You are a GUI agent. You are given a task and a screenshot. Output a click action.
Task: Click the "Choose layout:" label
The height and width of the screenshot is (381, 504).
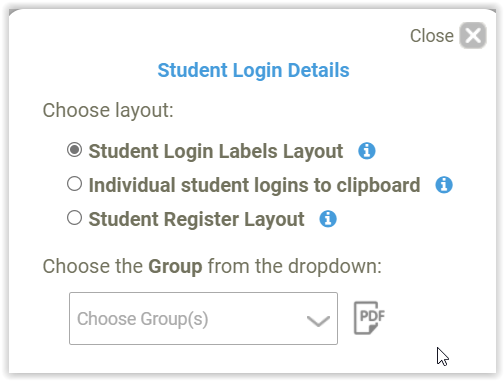coord(108,111)
